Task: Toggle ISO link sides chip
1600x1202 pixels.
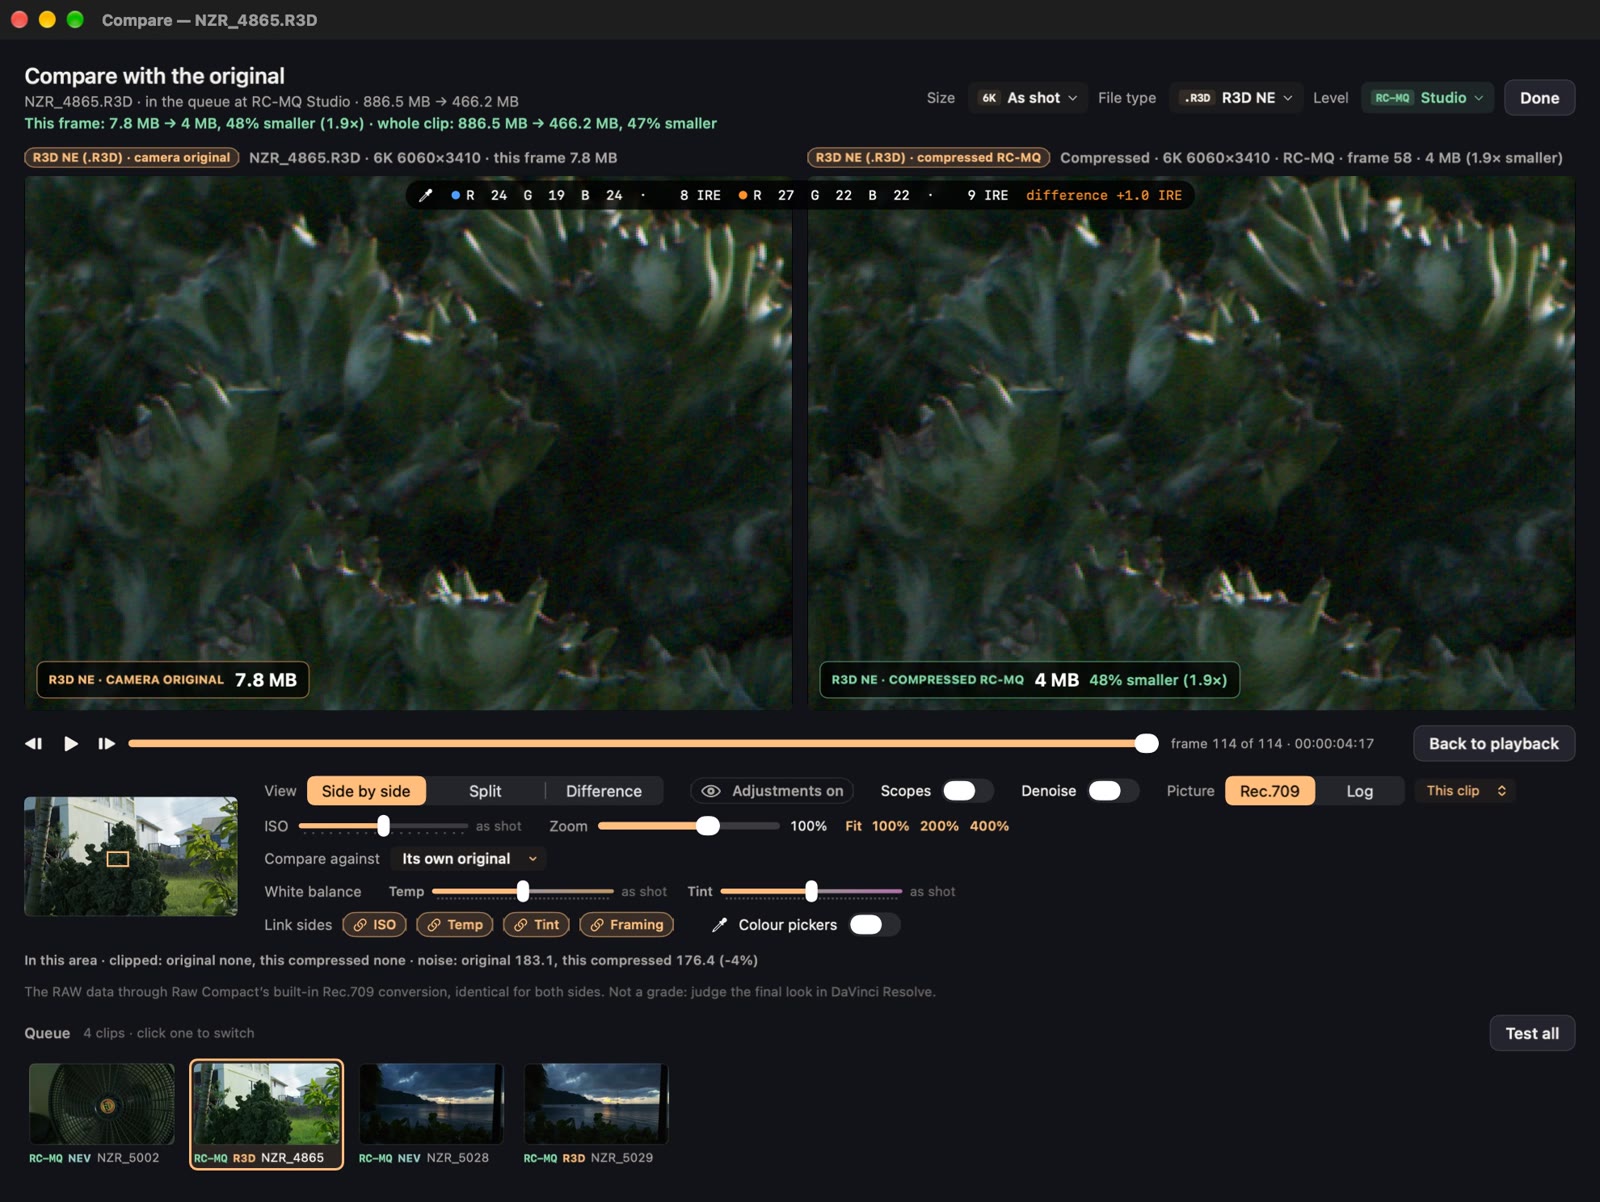Action: click(x=374, y=925)
